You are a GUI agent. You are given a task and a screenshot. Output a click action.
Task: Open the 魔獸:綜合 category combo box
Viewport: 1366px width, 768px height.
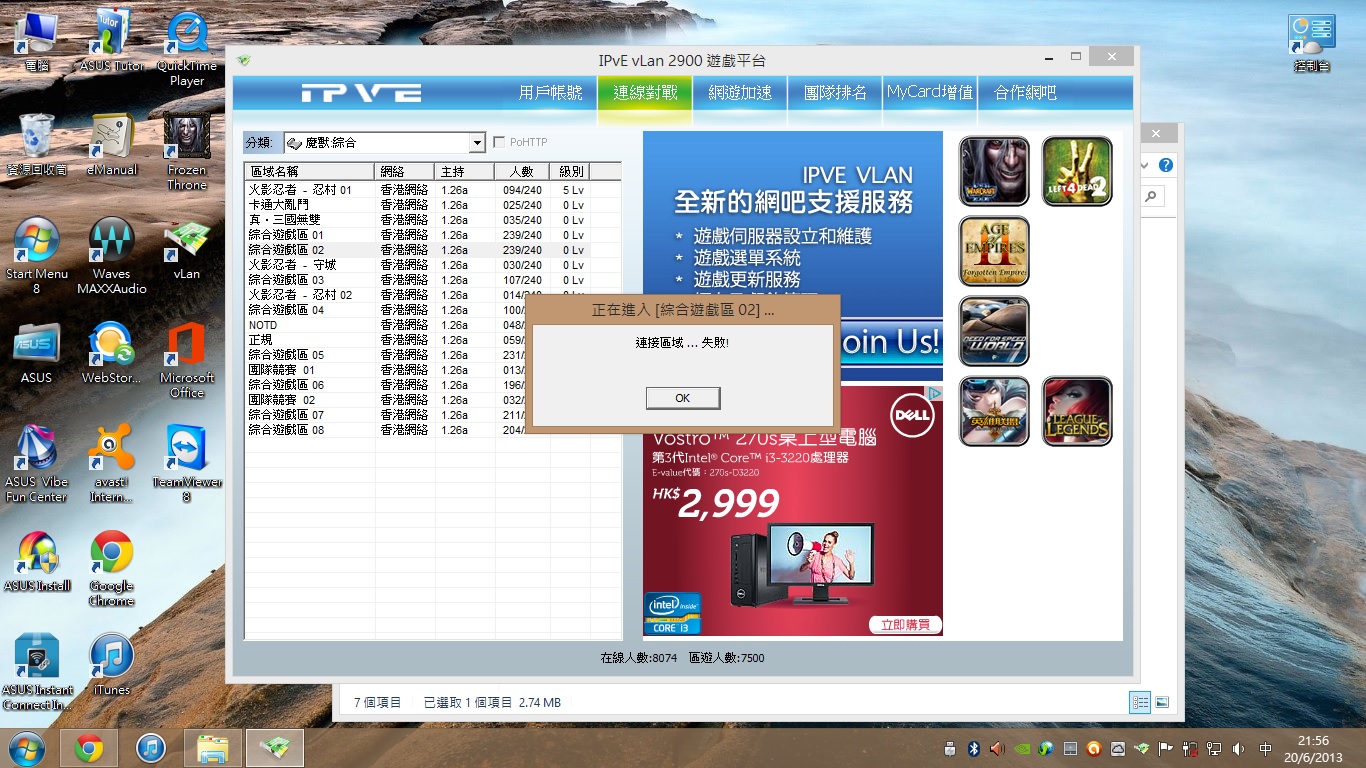click(385, 143)
